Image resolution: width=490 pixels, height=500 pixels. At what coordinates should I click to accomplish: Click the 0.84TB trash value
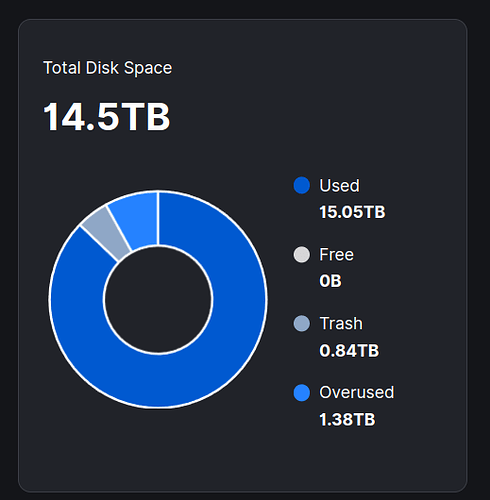pyautogui.click(x=349, y=351)
